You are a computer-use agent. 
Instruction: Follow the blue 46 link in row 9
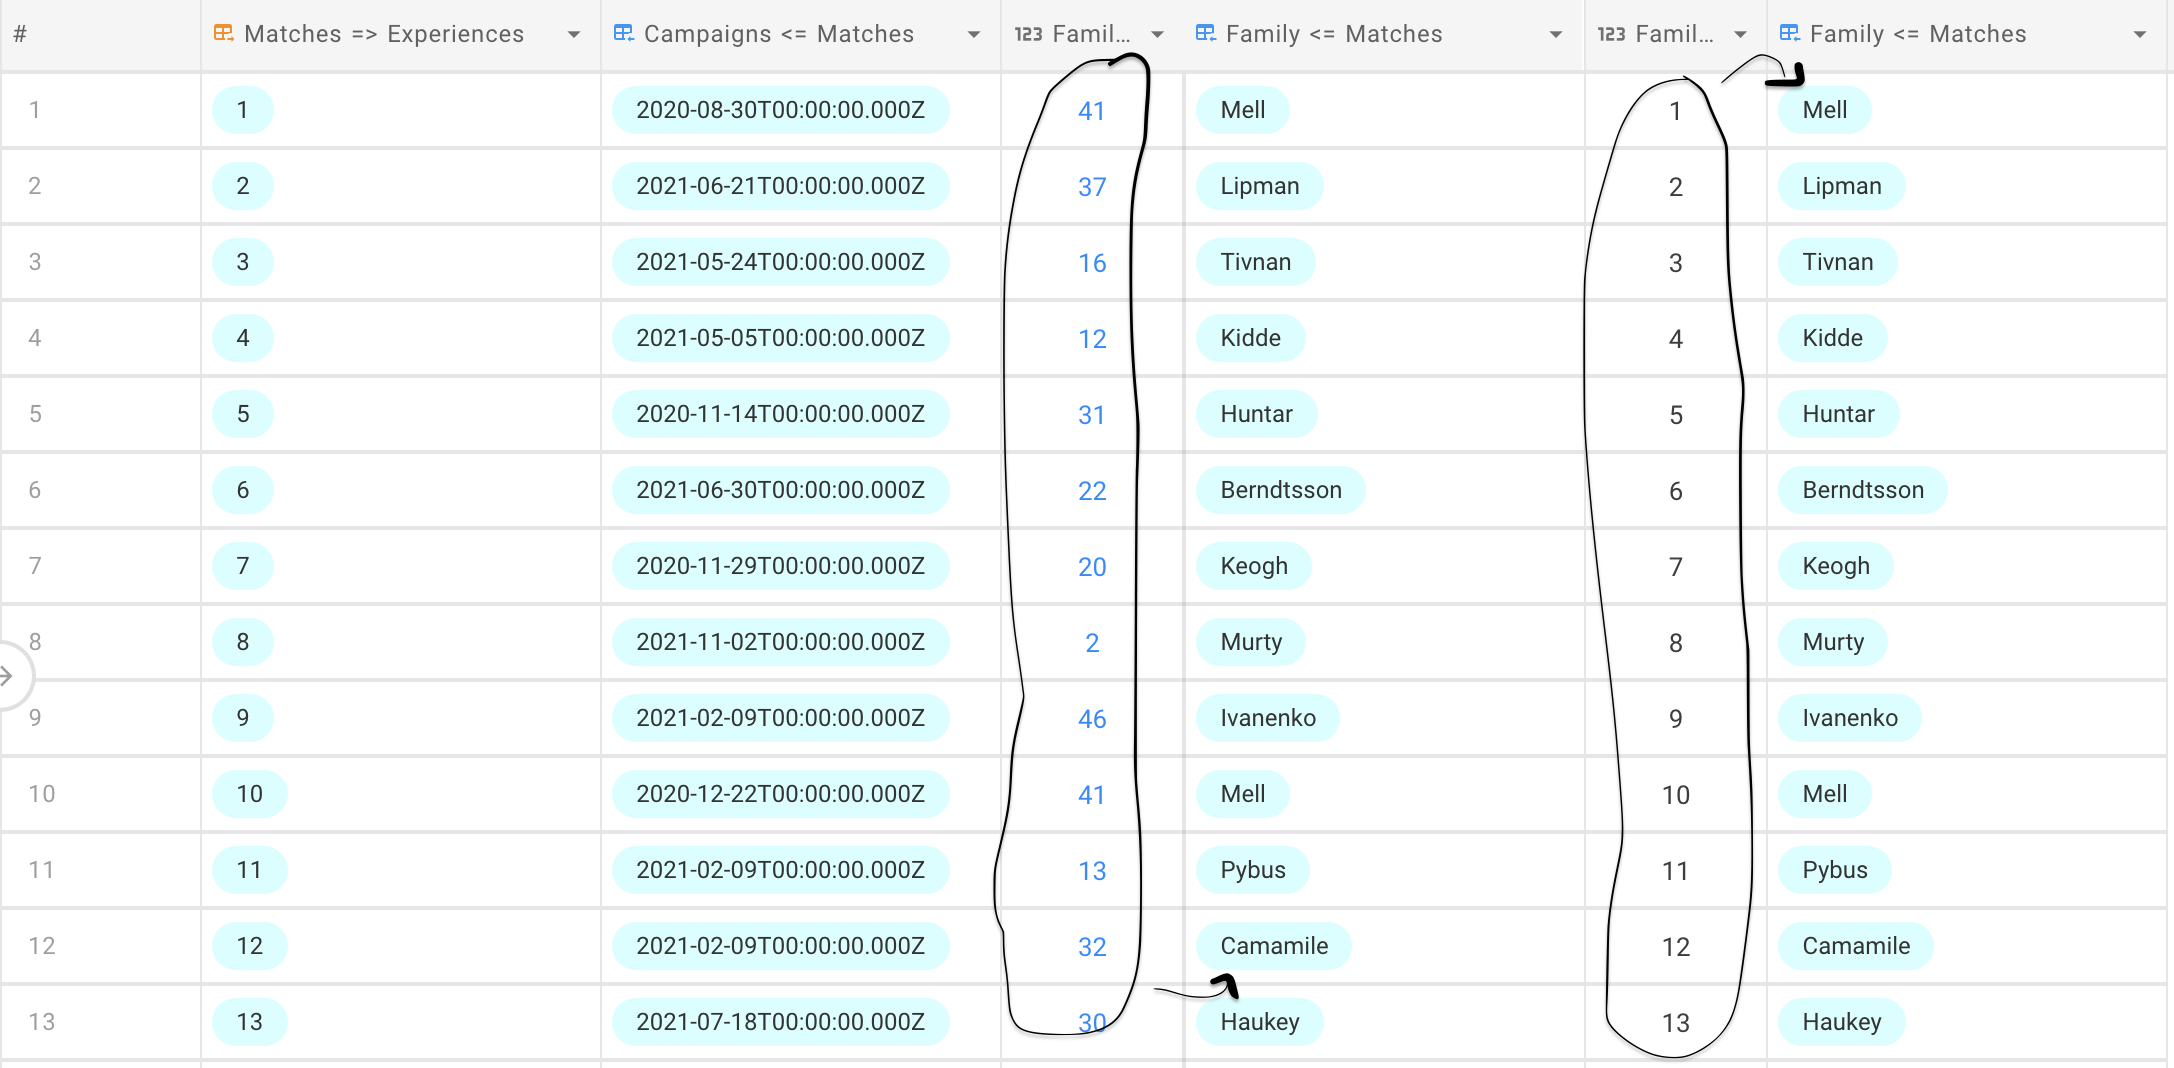point(1092,719)
